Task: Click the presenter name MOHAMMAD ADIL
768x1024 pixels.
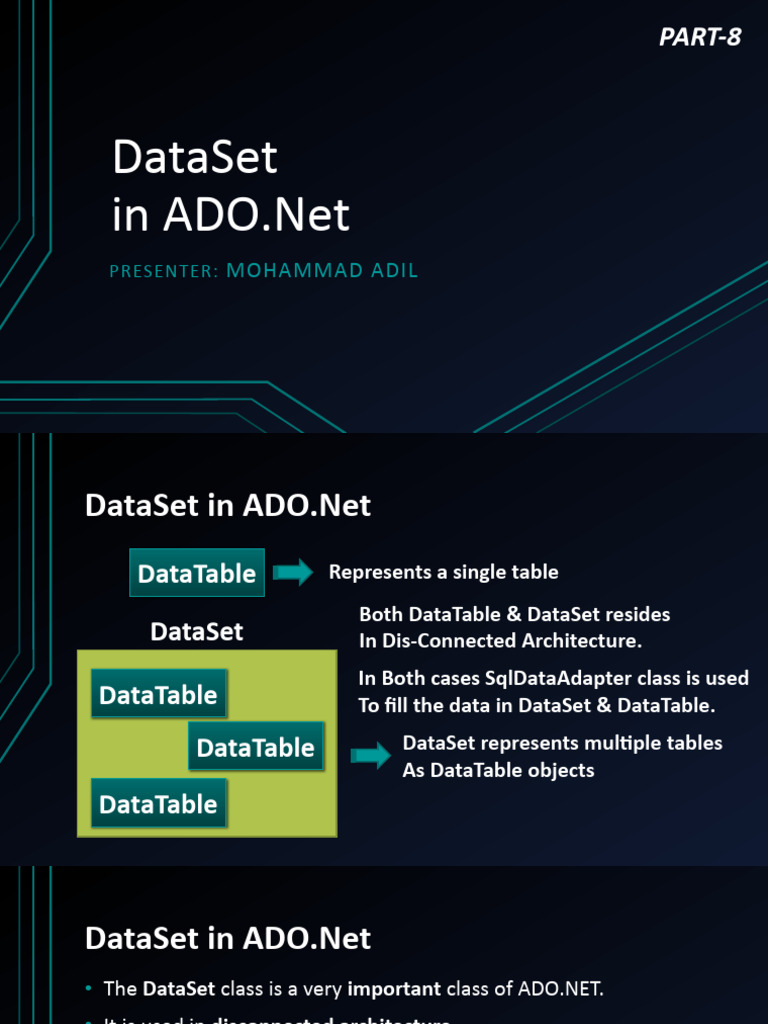Action: tap(322, 270)
